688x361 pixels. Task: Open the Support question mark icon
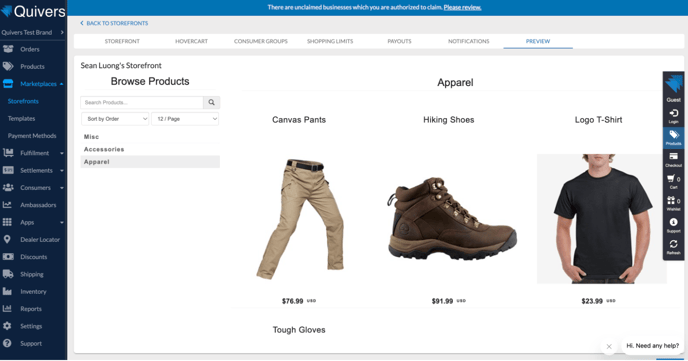[x=7, y=343]
